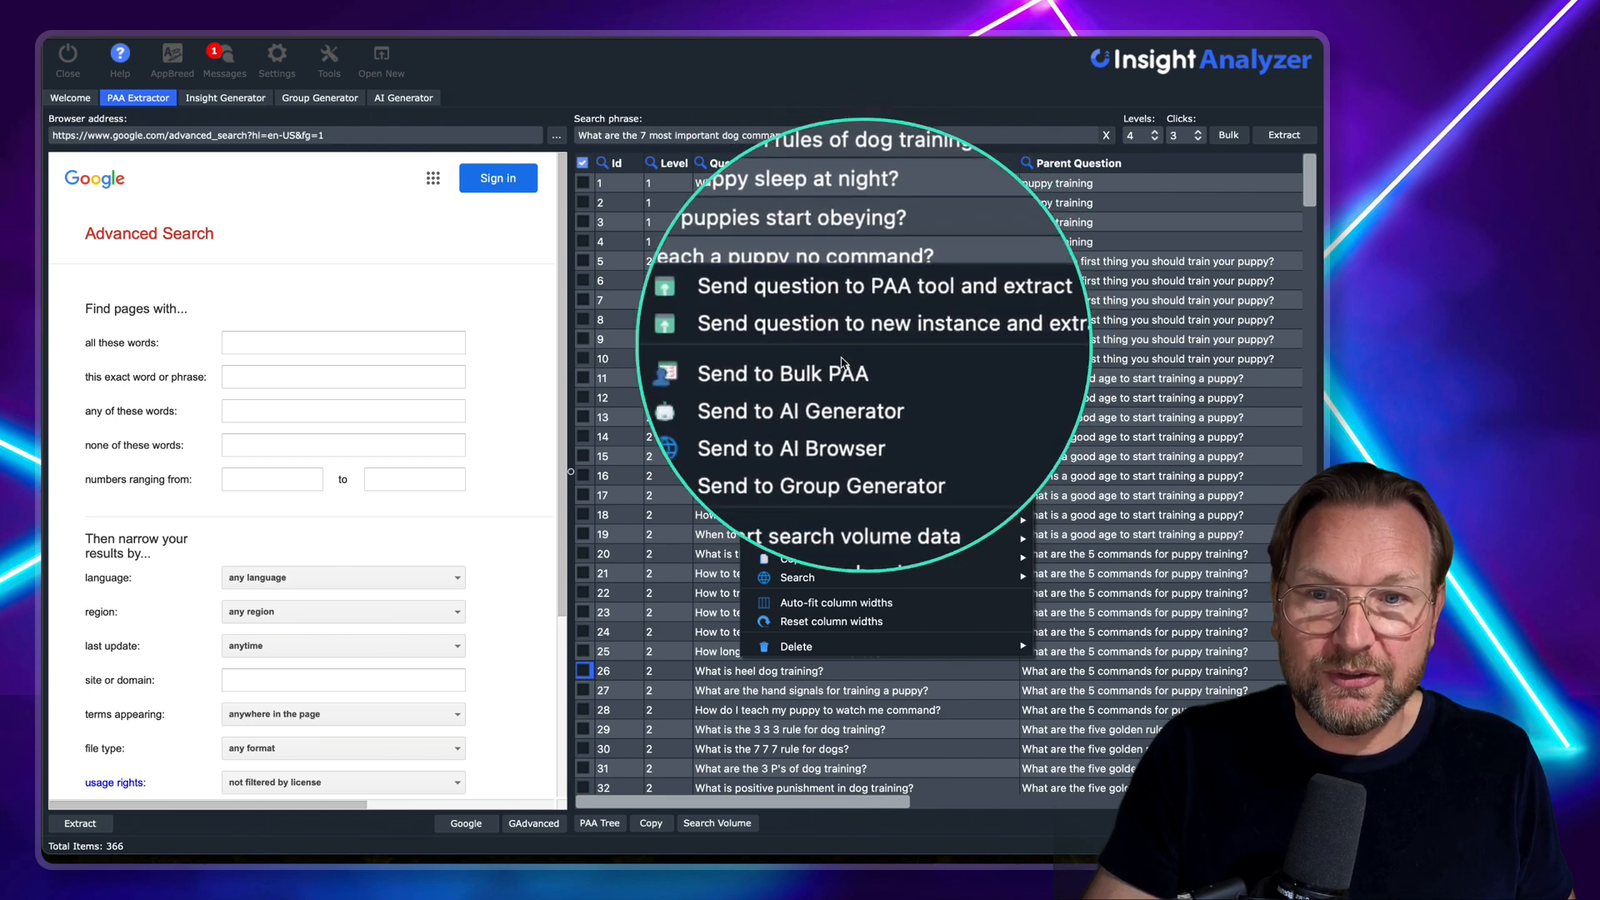Open the language dropdown set to any language

pyautogui.click(x=343, y=578)
